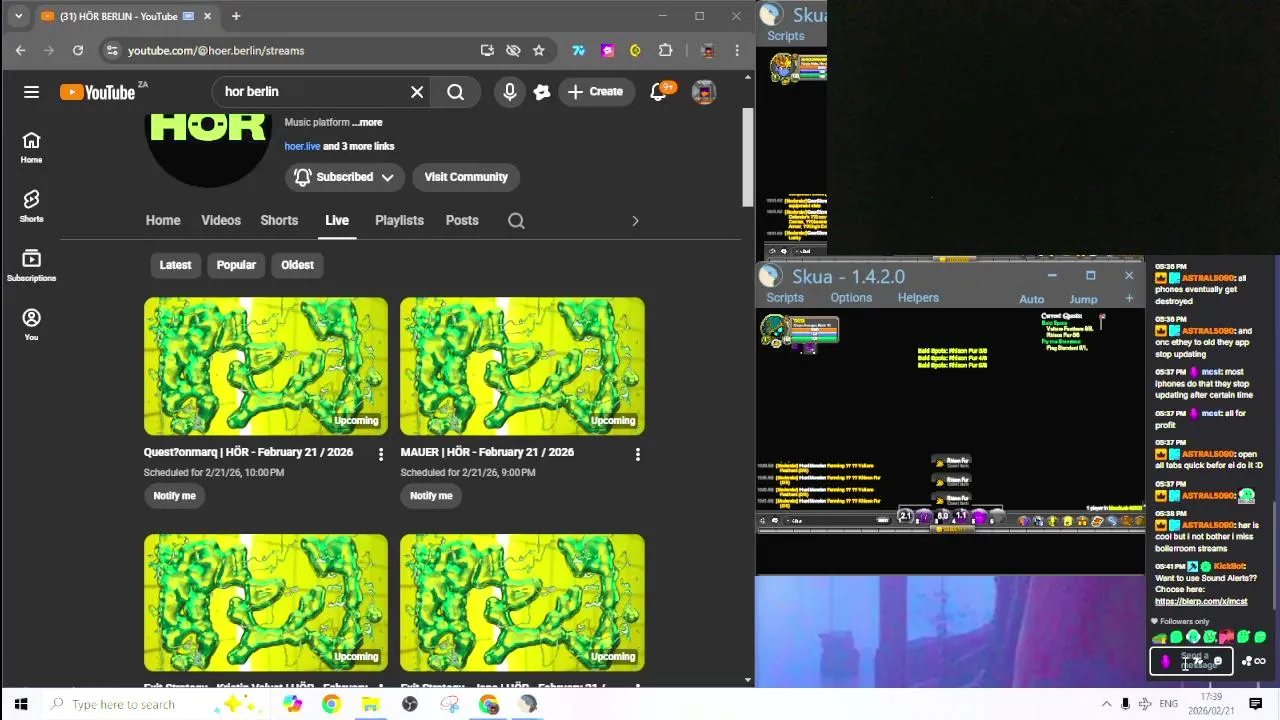Open Chrome tab search dropdown
Image resolution: width=1280 pixels, height=720 pixels.
click(x=18, y=16)
